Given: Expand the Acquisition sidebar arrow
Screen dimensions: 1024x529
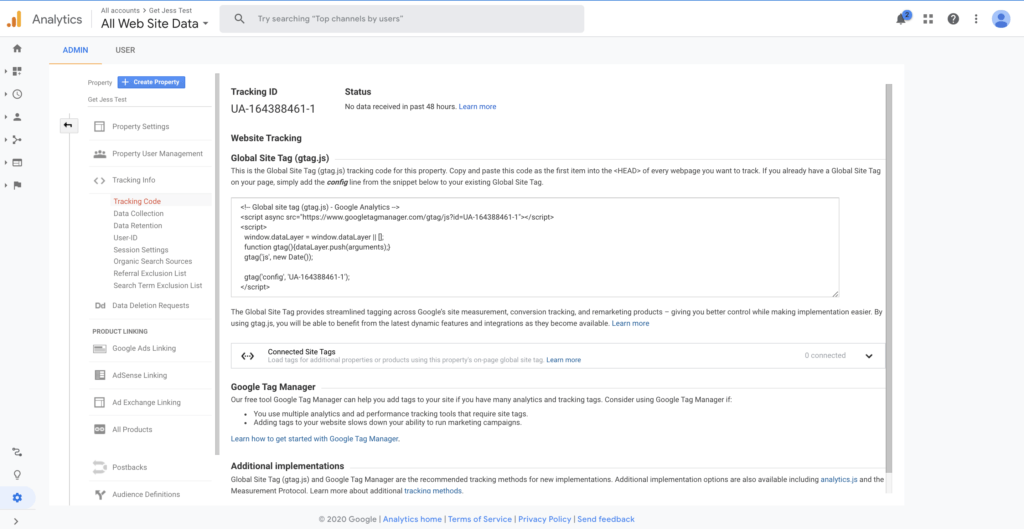Looking at the screenshot, I should [6, 140].
